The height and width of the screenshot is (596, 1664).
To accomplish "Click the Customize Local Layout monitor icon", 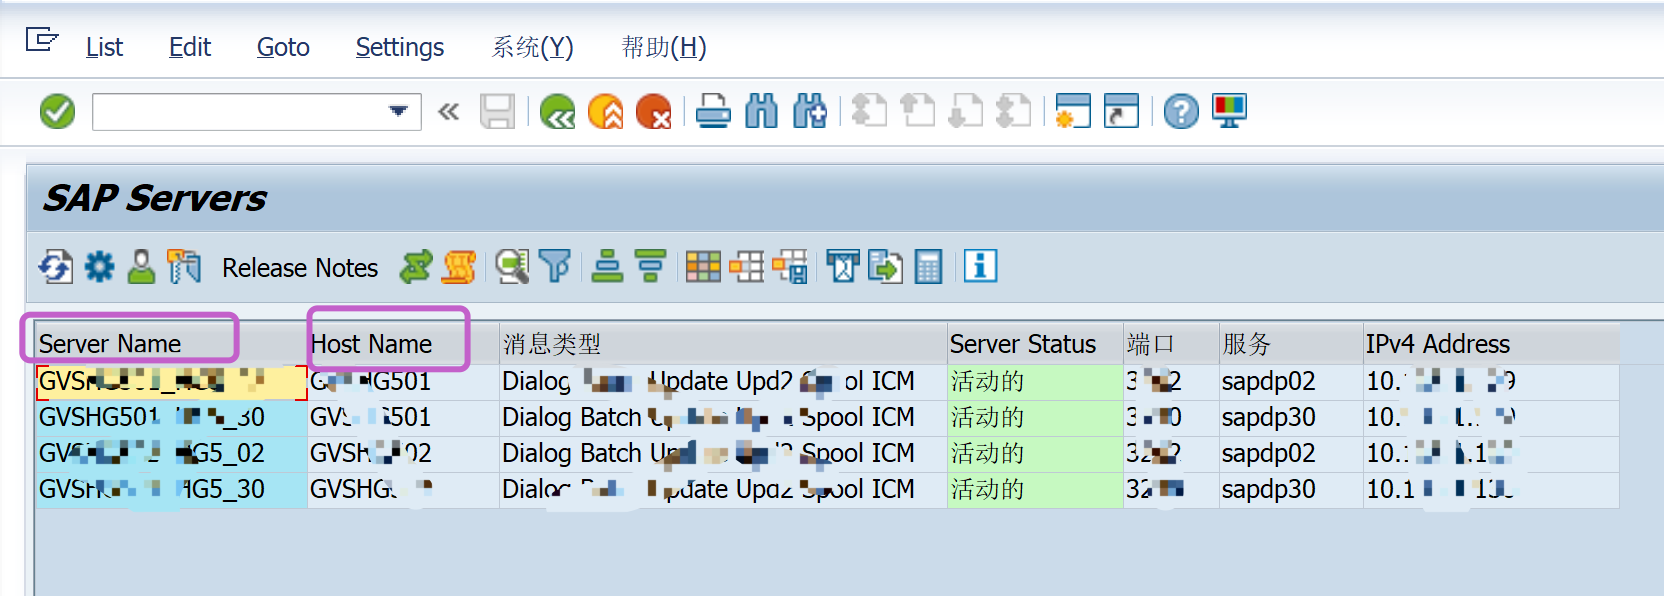I will click(1229, 111).
